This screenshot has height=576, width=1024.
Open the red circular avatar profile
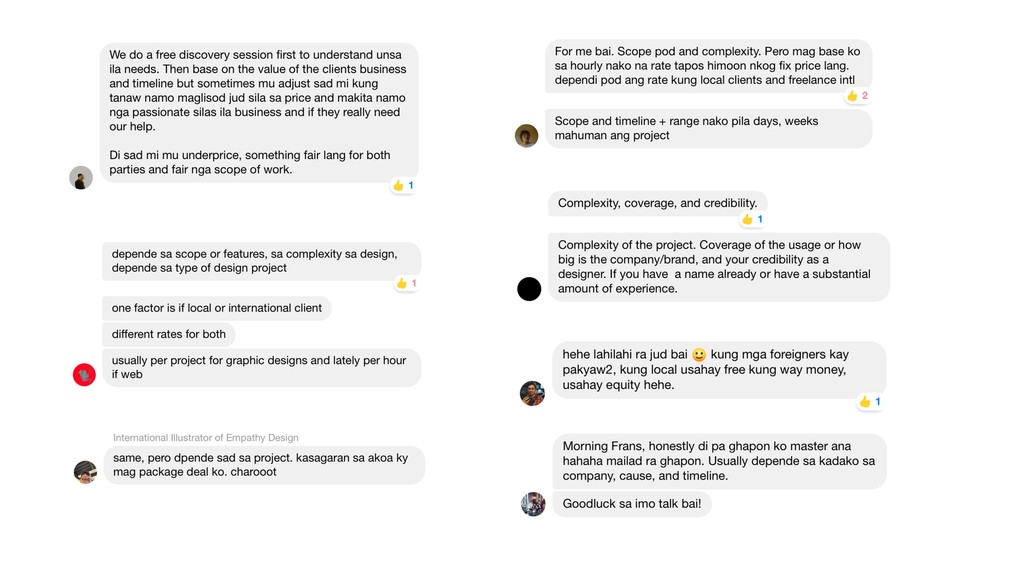84,375
